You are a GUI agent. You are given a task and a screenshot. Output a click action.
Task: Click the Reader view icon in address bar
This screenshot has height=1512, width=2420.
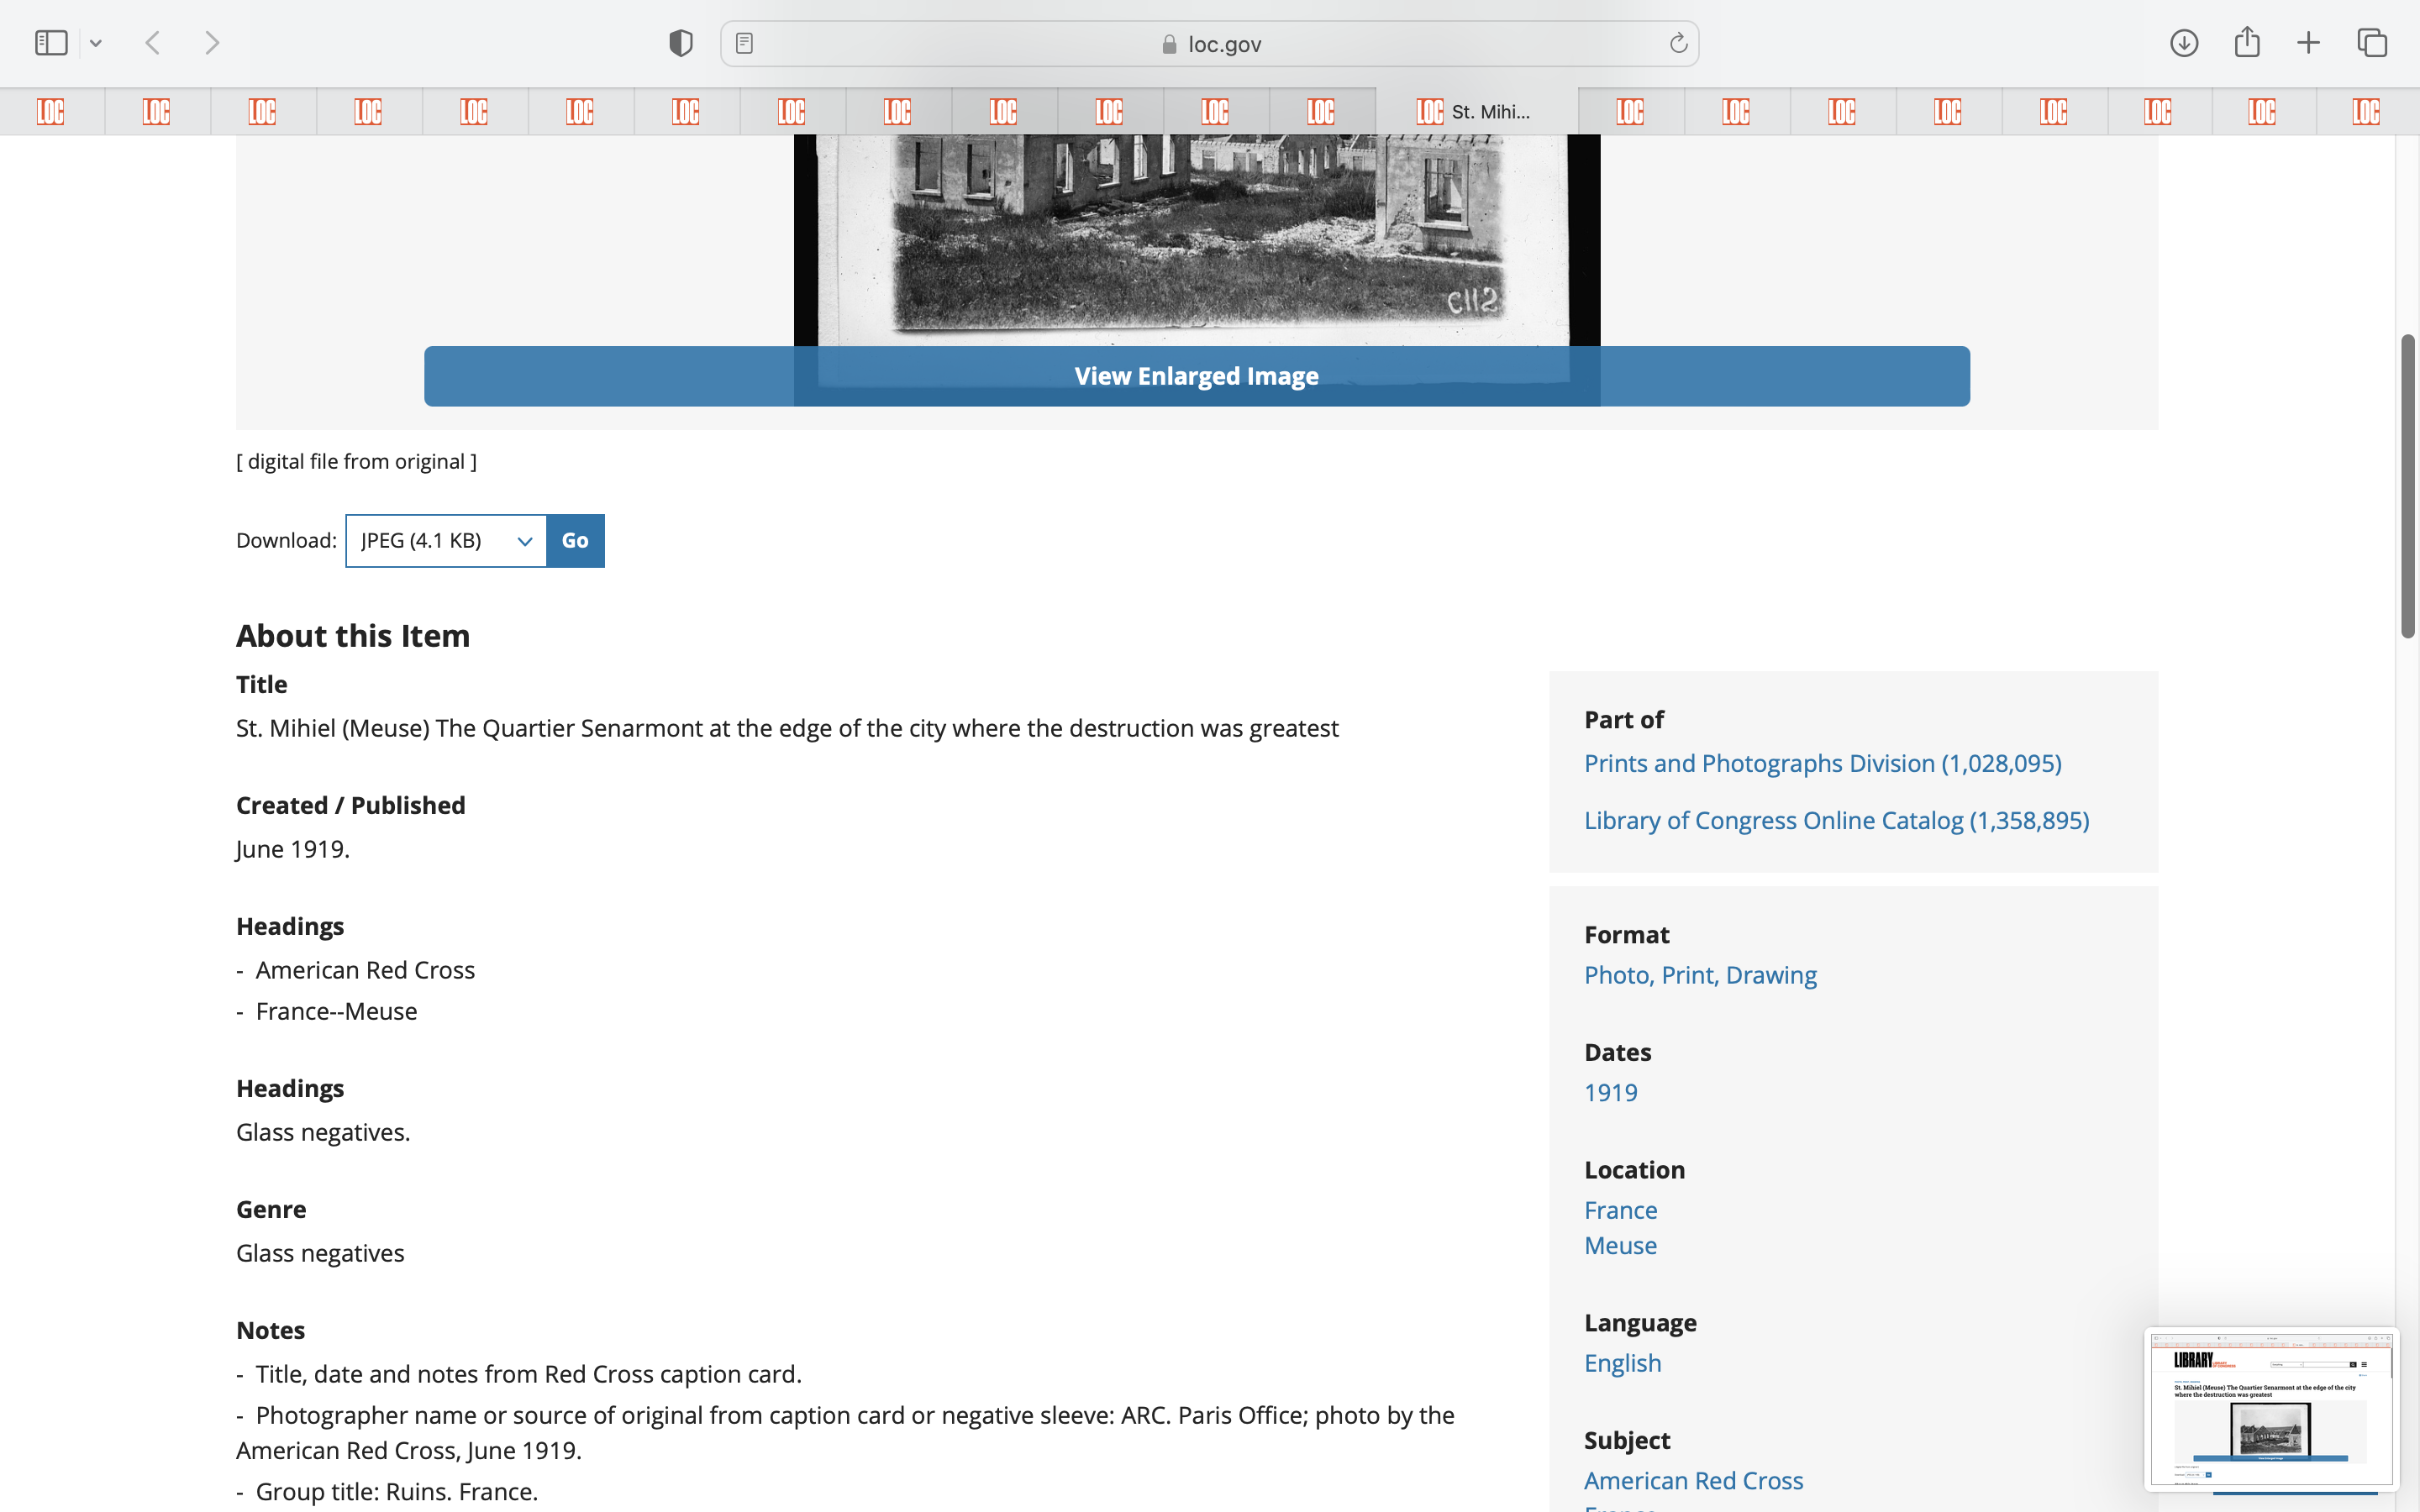click(744, 43)
